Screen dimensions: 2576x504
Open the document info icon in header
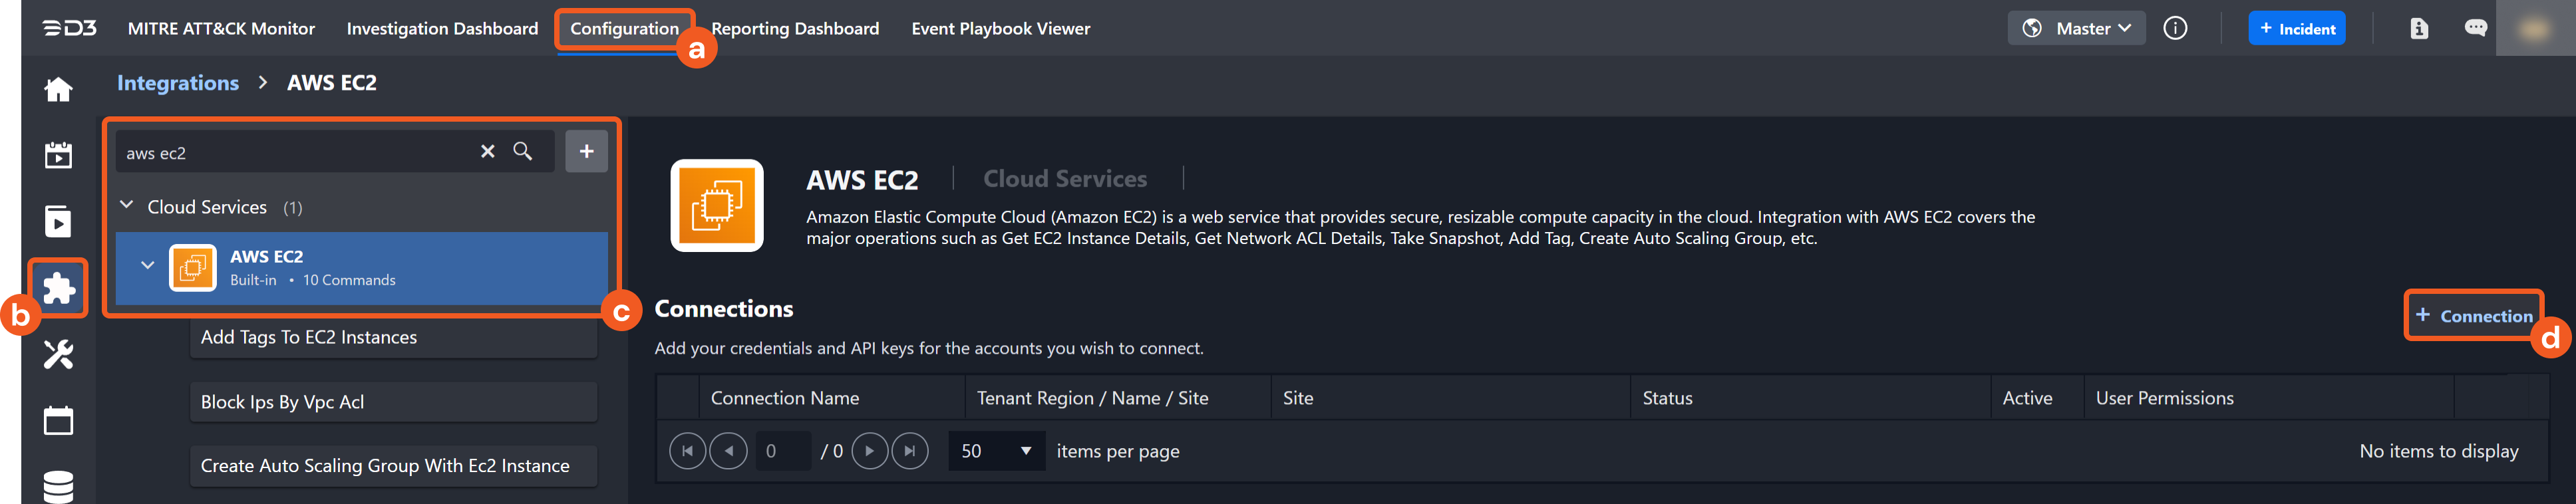tap(2418, 28)
